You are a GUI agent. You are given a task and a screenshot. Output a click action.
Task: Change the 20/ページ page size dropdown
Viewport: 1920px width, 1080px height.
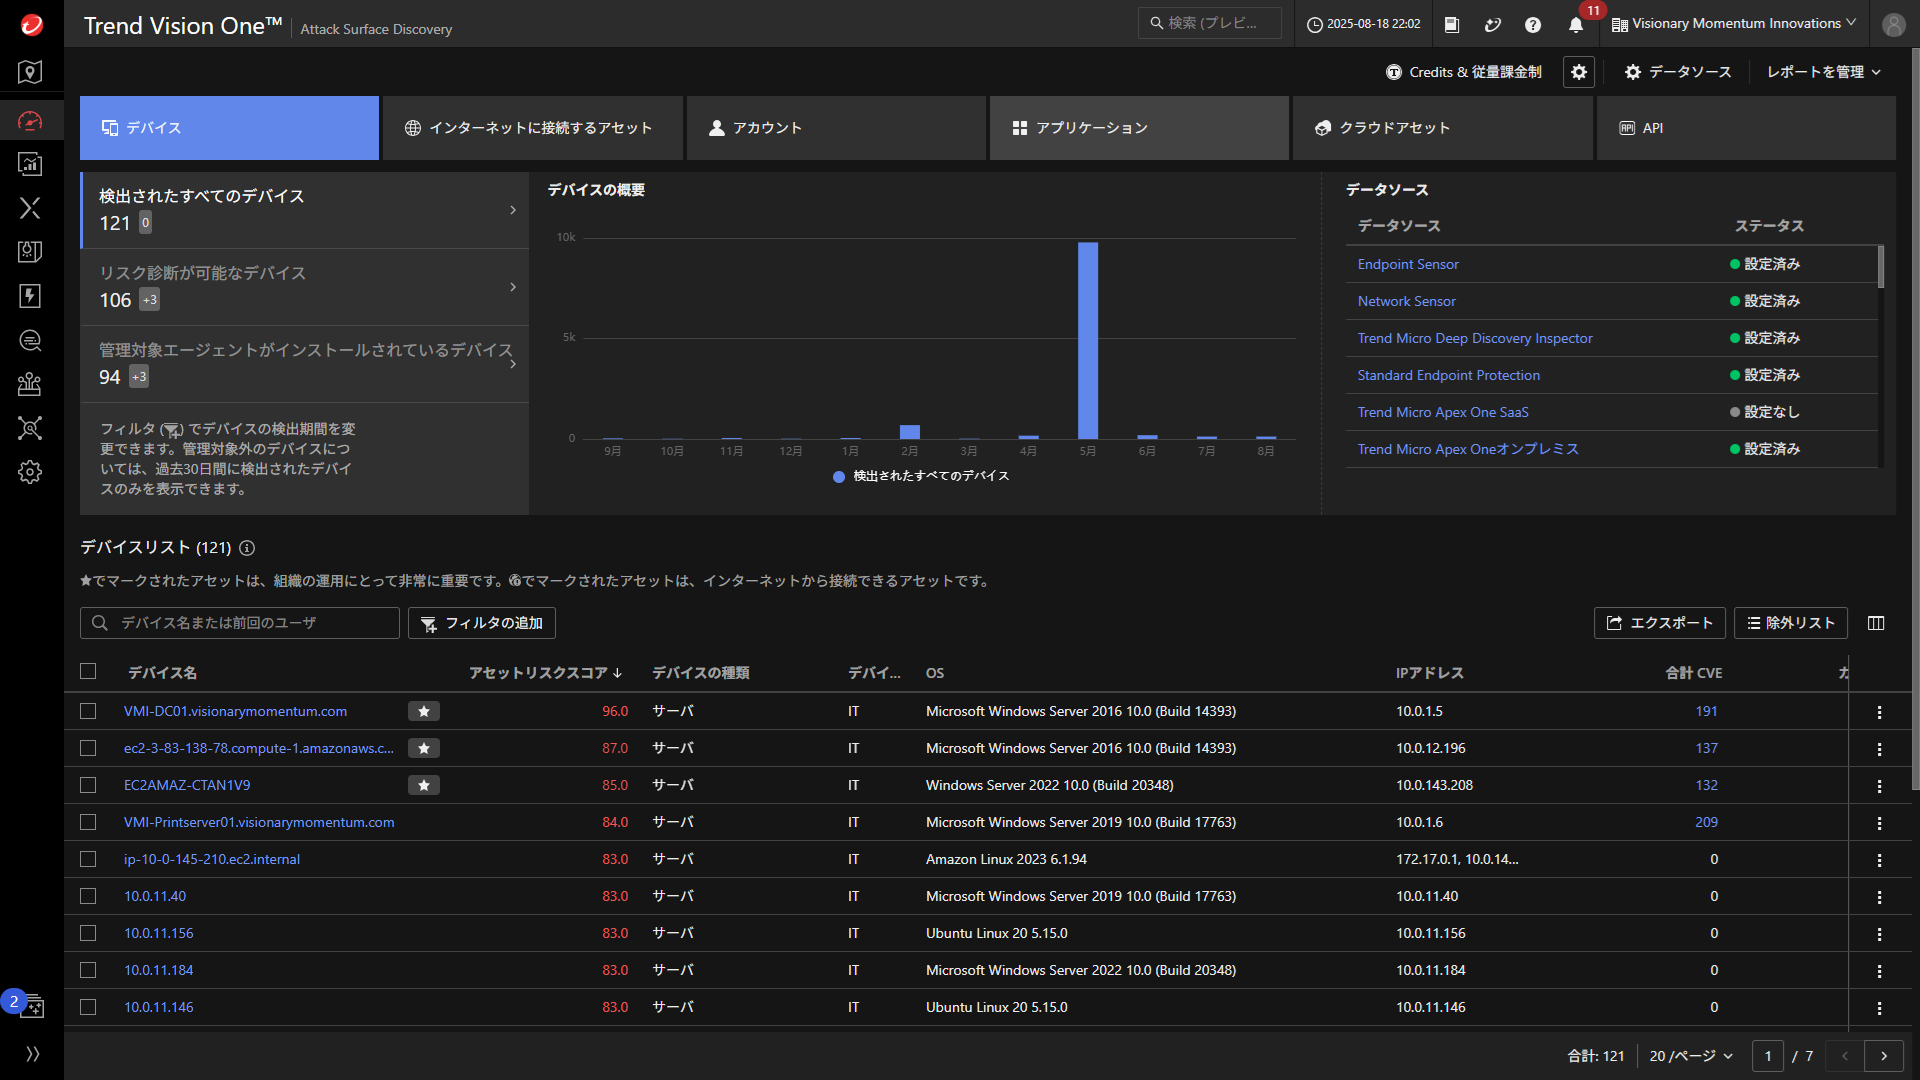(x=1690, y=1056)
